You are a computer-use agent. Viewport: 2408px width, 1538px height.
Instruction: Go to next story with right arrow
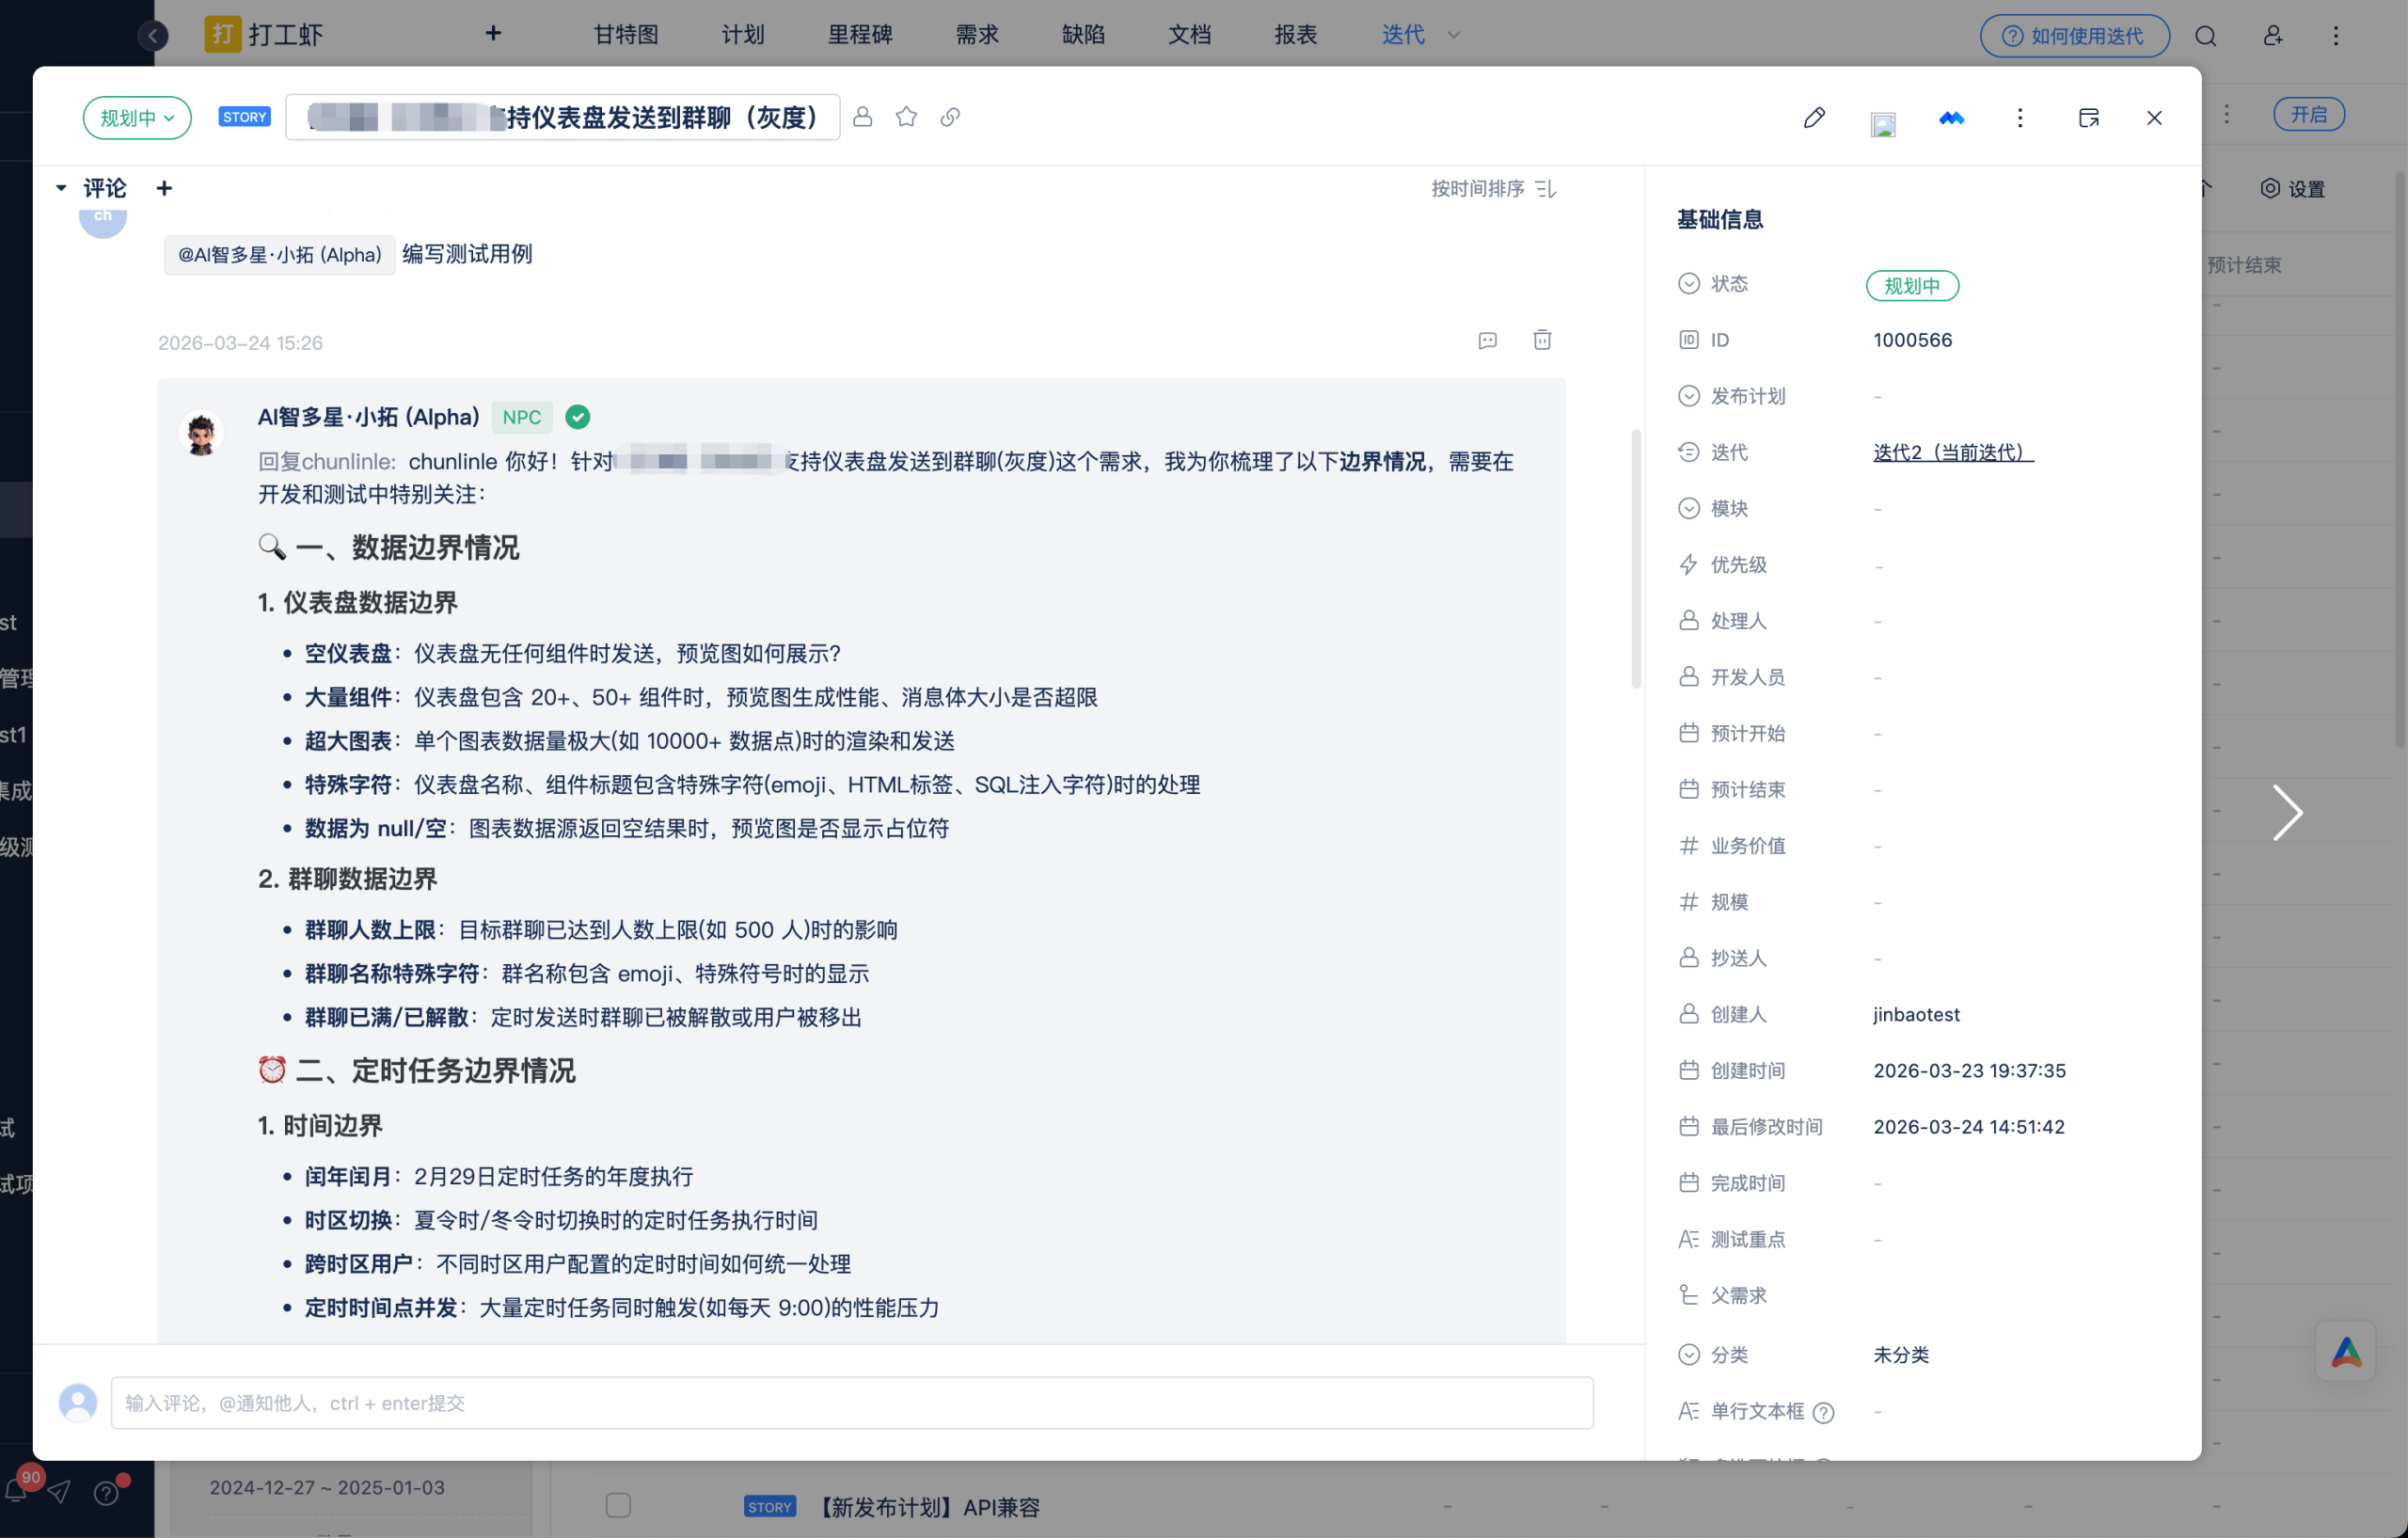[2286, 812]
